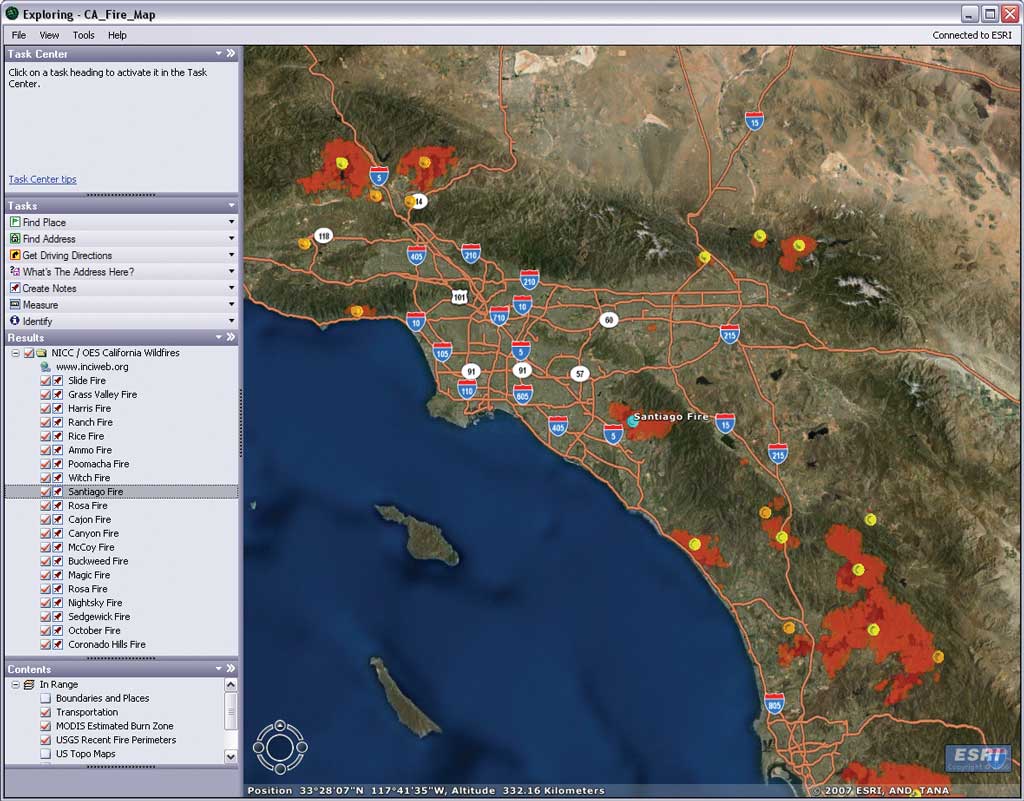The height and width of the screenshot is (801, 1024).
Task: Click the Slide Fire note icon
Action: tap(58, 381)
